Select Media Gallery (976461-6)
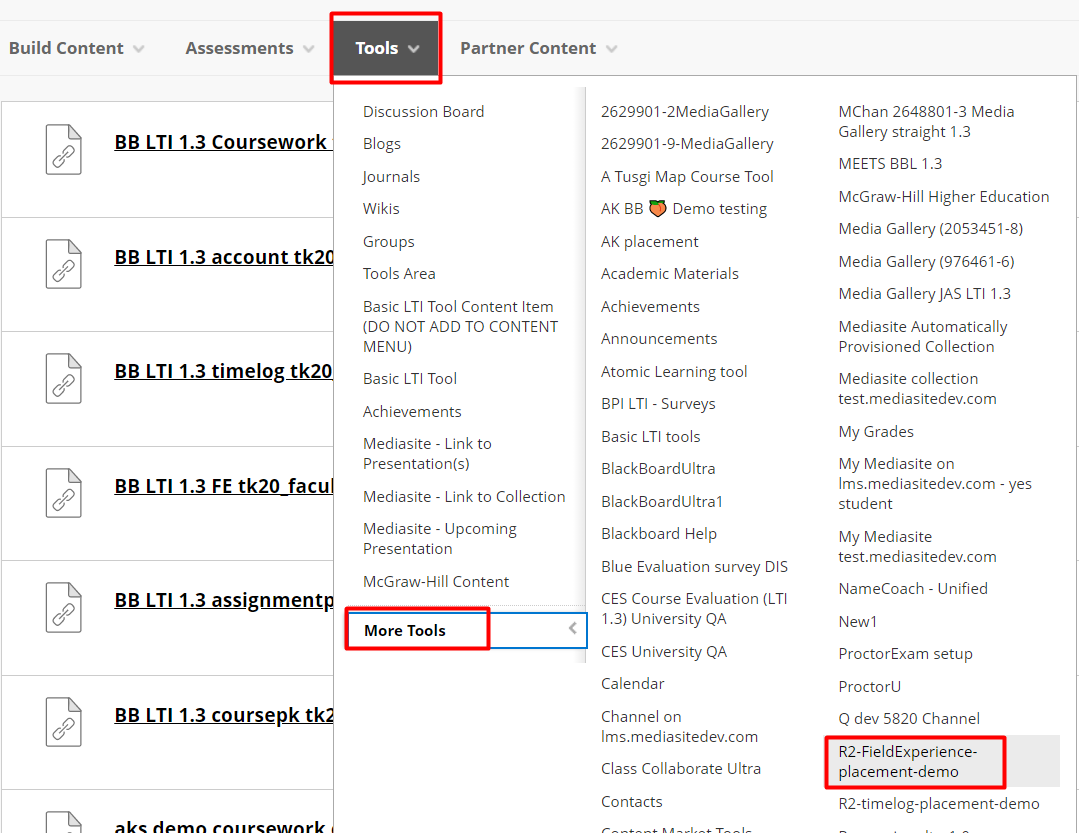 926,261
